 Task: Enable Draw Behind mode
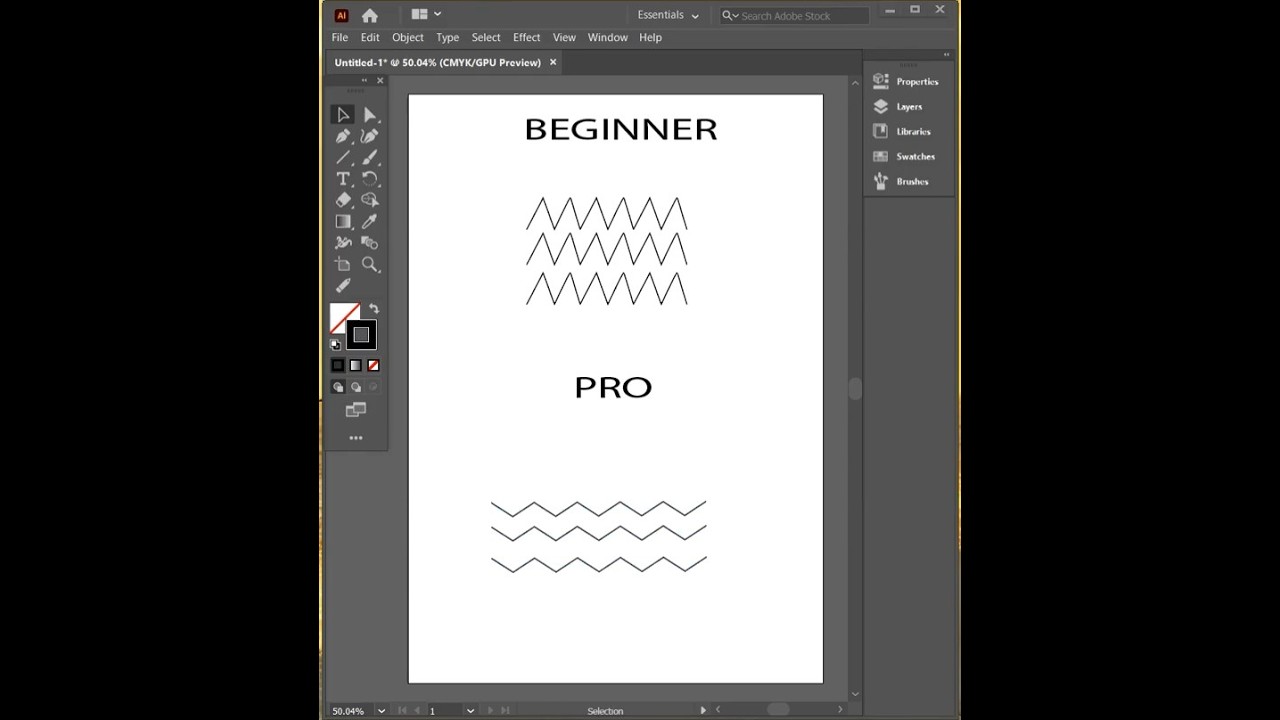coord(355,387)
